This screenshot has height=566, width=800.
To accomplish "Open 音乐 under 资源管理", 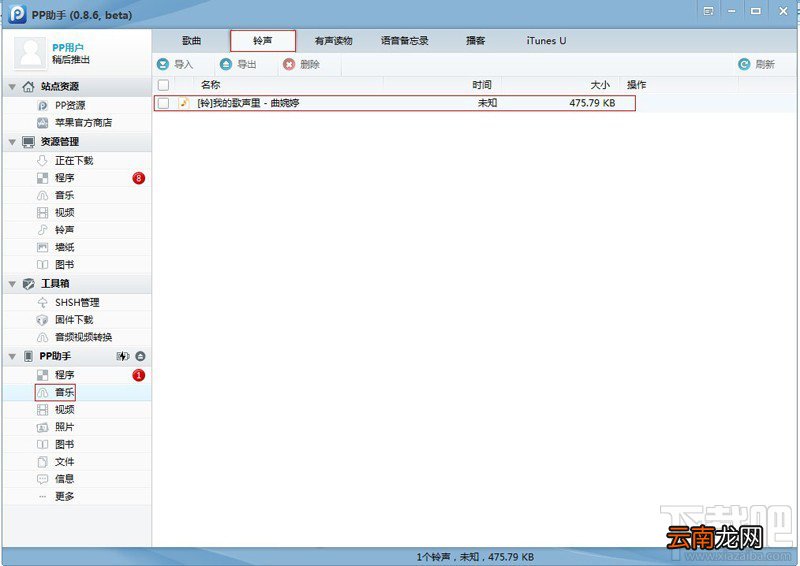I will click(x=65, y=195).
